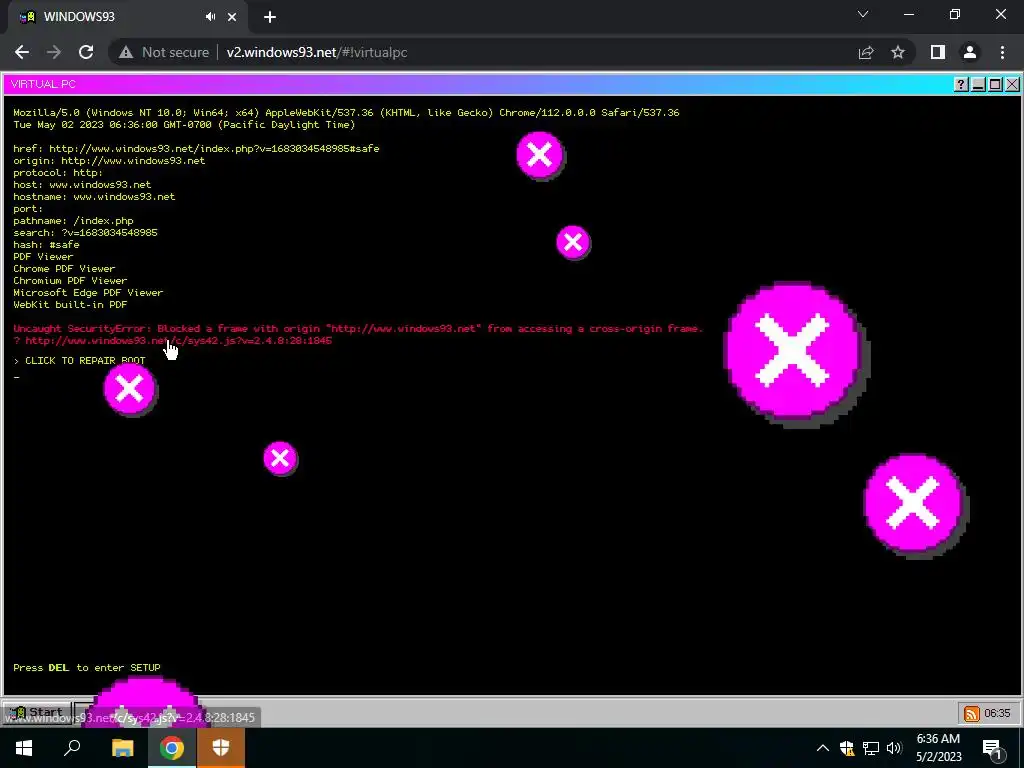Open Chrome three-dot menu

[1002, 52]
